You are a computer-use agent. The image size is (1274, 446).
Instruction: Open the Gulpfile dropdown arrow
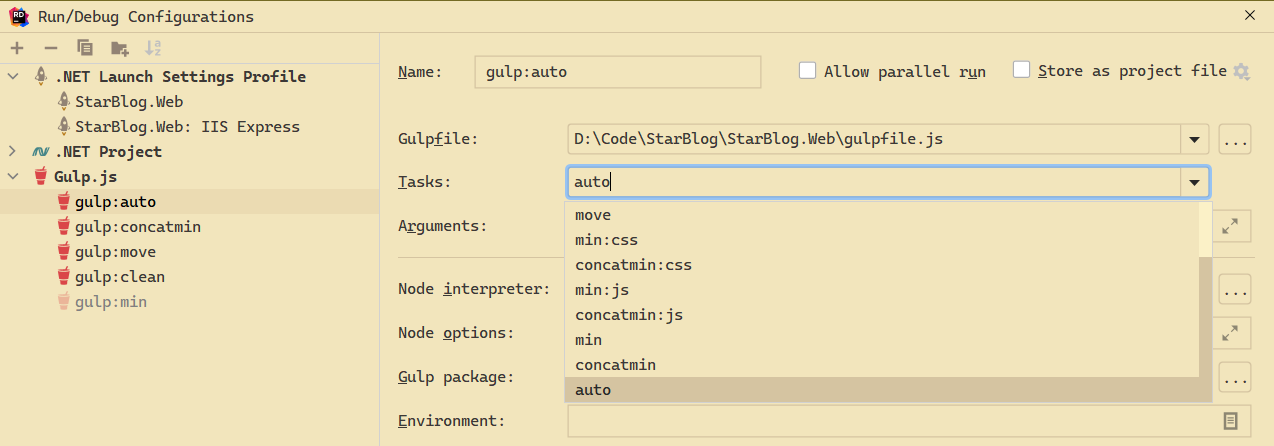click(x=1194, y=140)
